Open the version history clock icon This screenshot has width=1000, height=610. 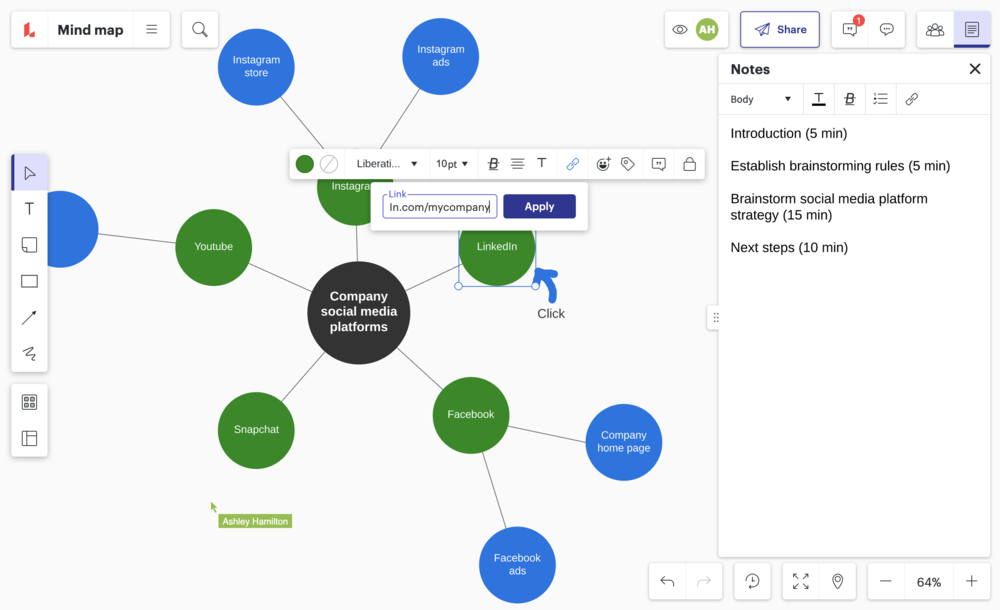[x=752, y=581]
